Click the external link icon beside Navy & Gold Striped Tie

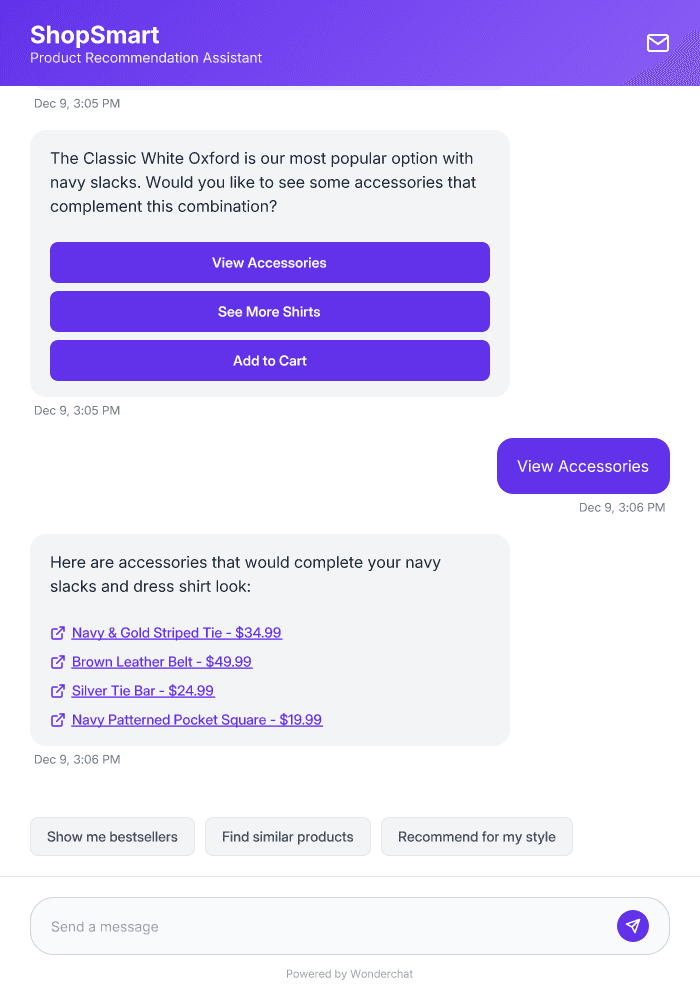(x=58, y=633)
